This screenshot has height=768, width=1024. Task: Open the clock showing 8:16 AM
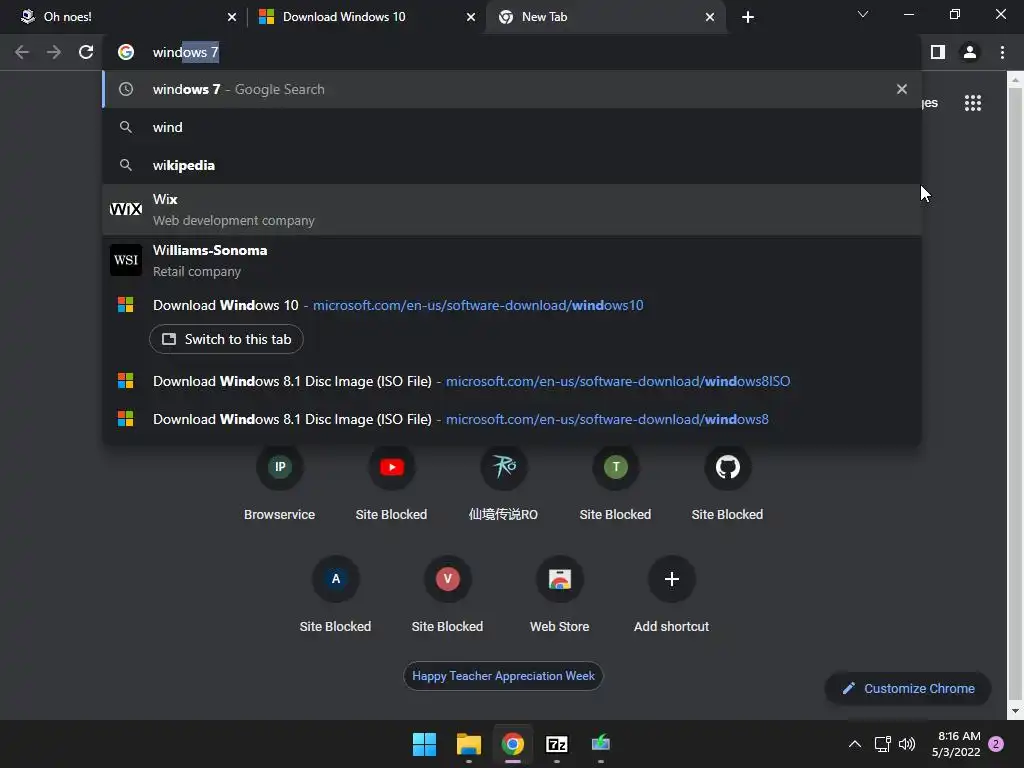coord(956,744)
